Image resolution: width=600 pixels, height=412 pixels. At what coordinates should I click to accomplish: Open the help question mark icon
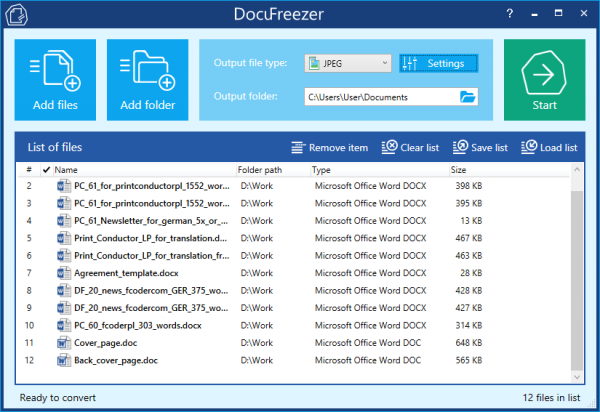(x=509, y=14)
